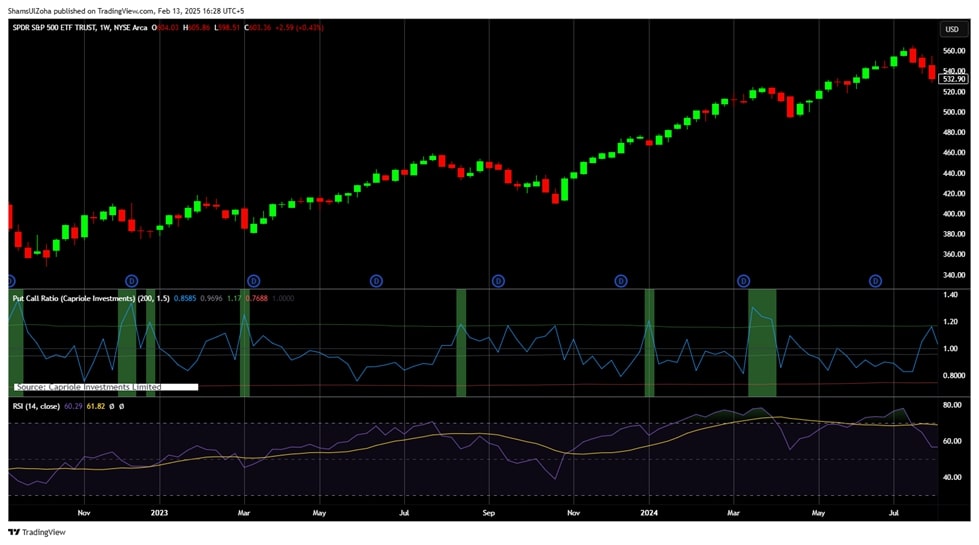Select Put Call Ratio indicator legend
The width and height of the screenshot is (979, 545).
pos(91,298)
